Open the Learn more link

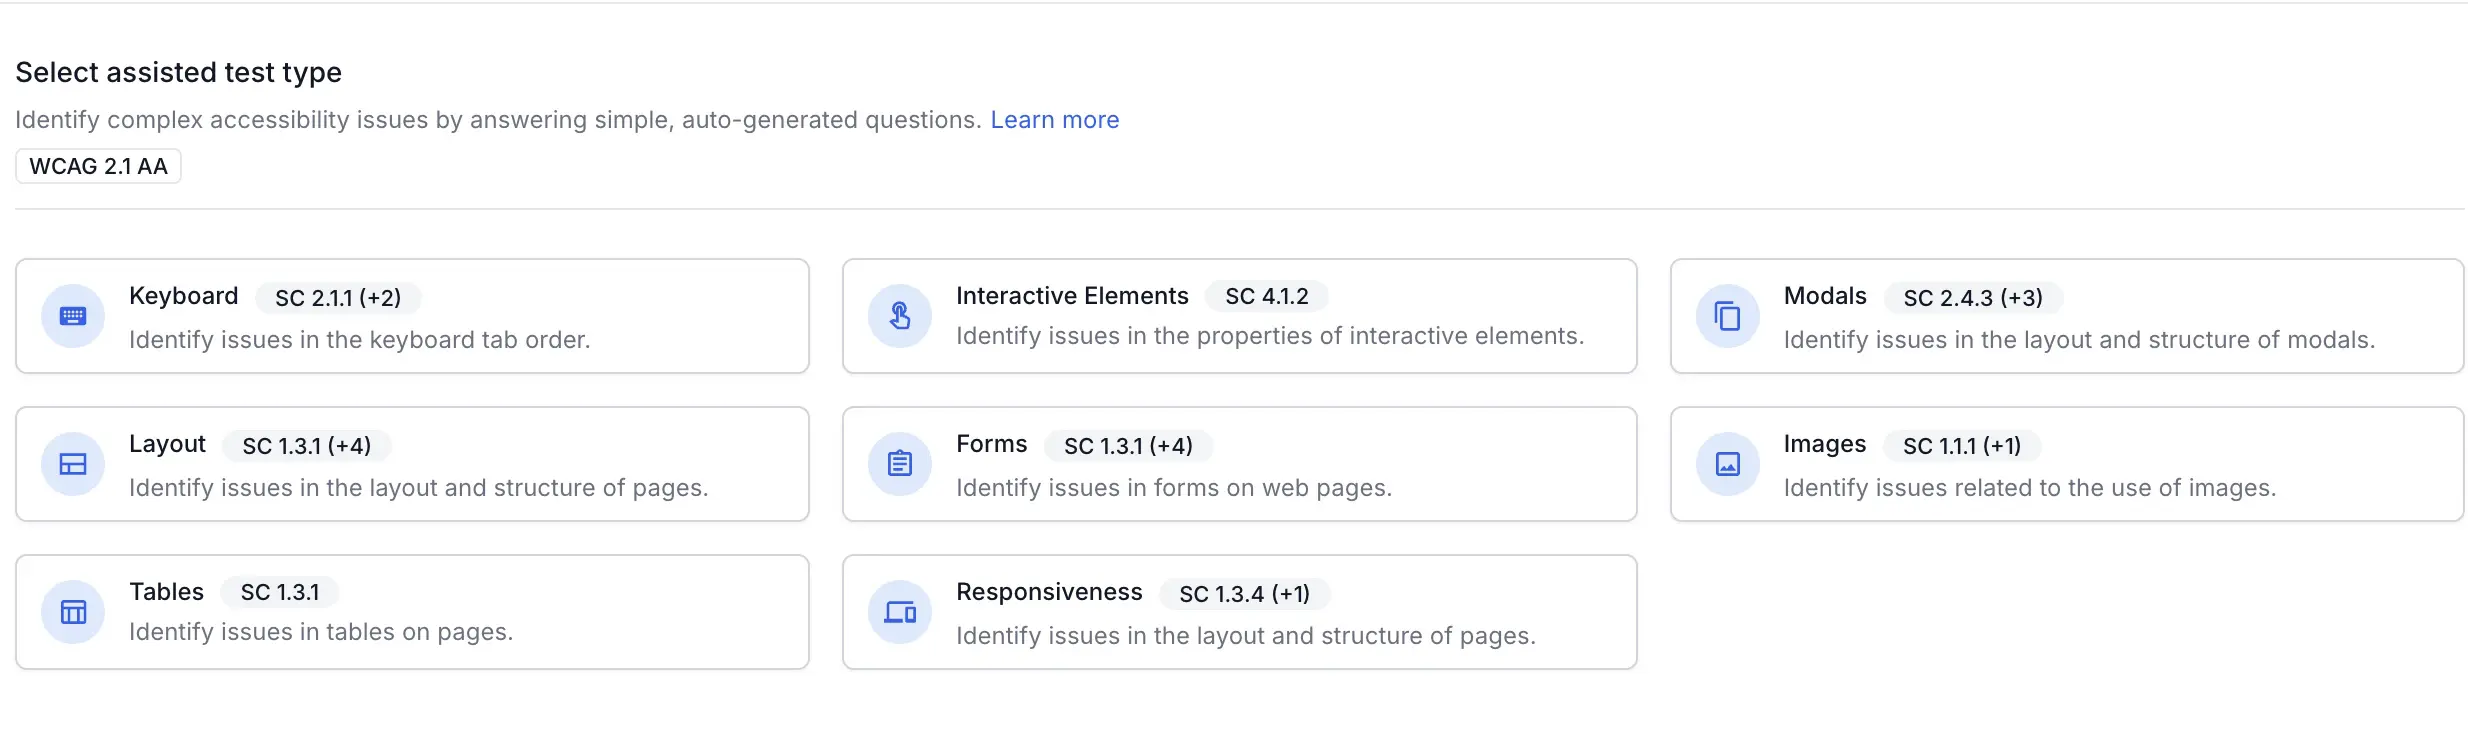pos(1055,120)
